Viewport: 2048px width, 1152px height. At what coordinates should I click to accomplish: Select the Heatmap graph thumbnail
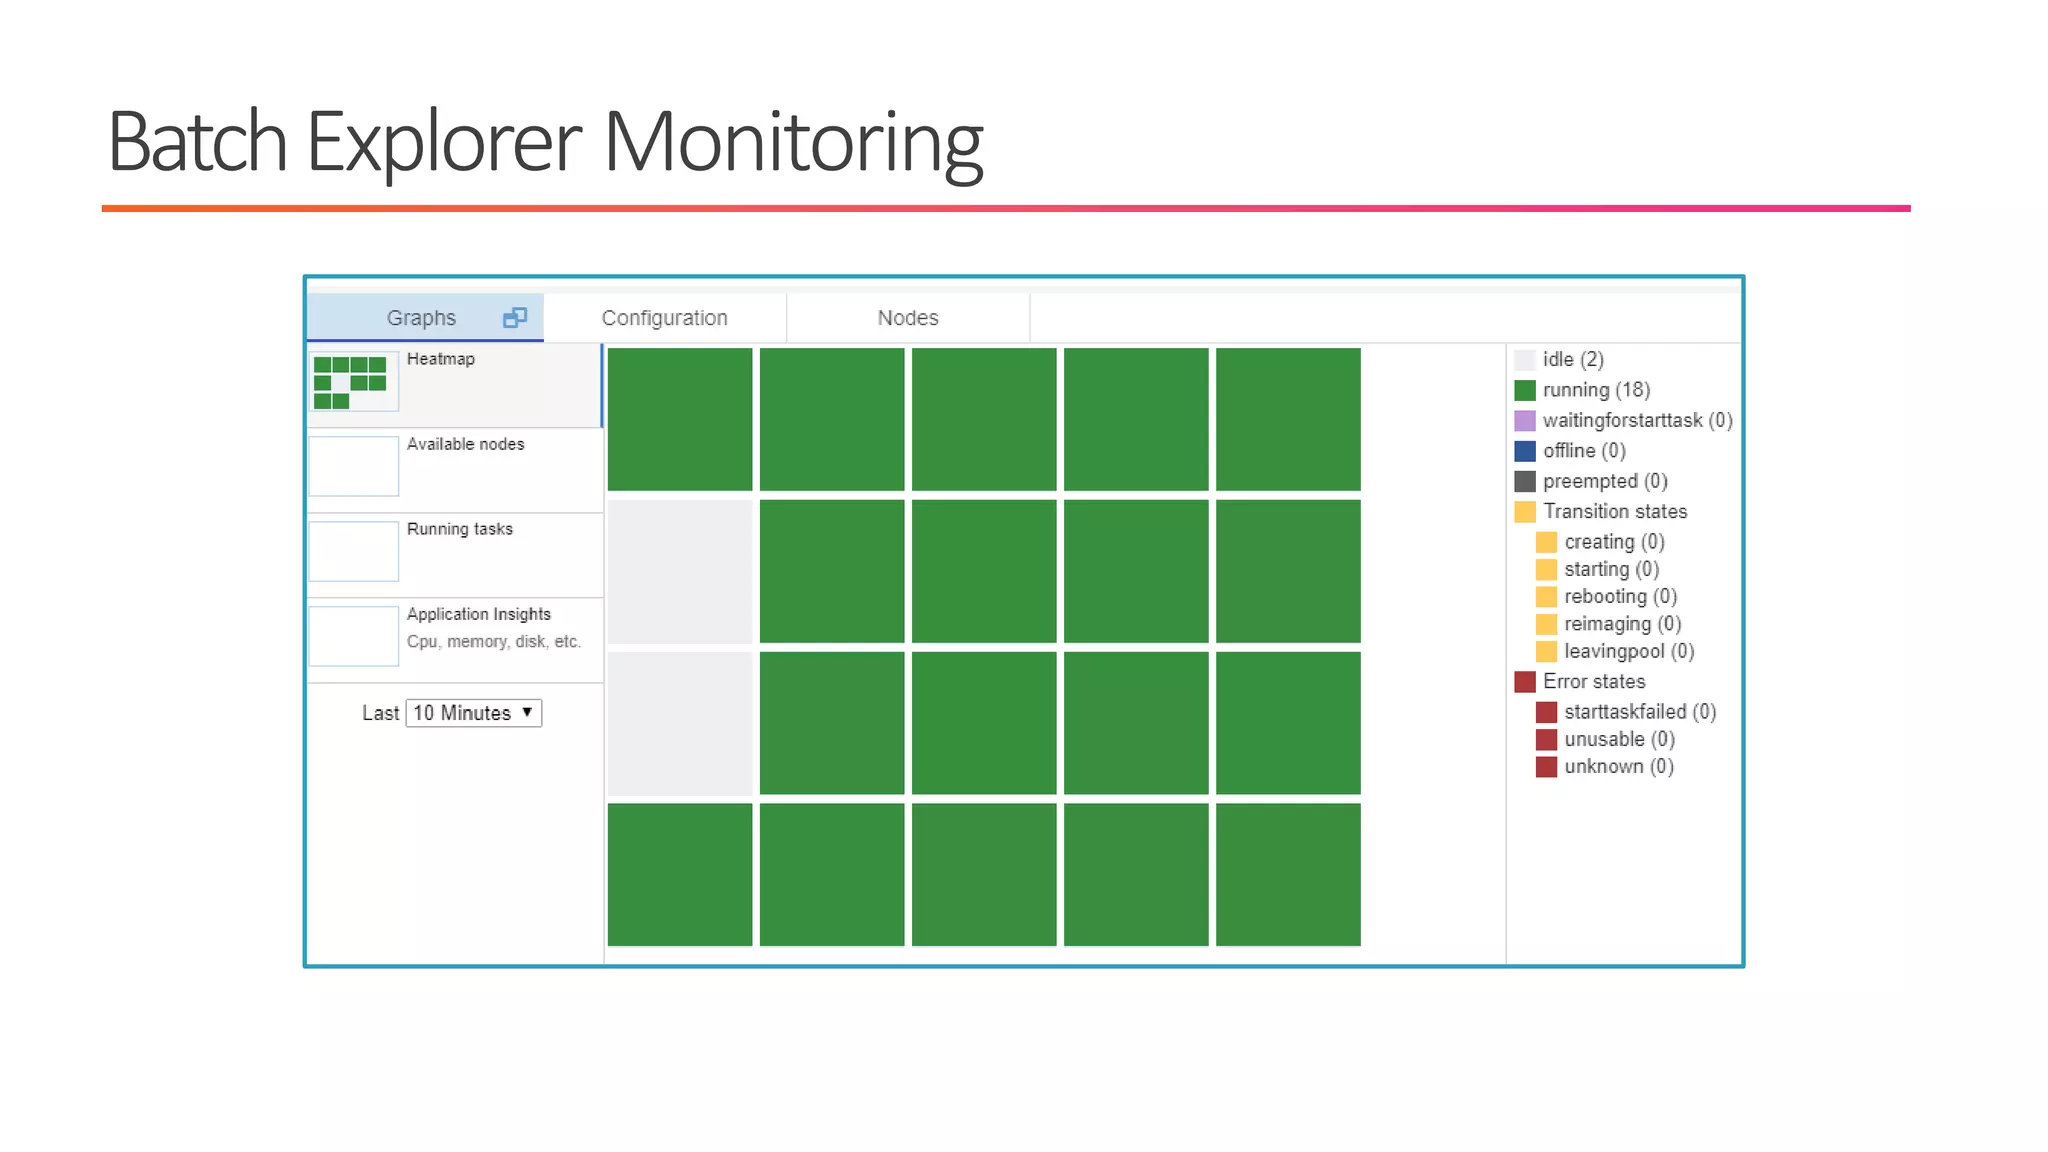click(353, 382)
